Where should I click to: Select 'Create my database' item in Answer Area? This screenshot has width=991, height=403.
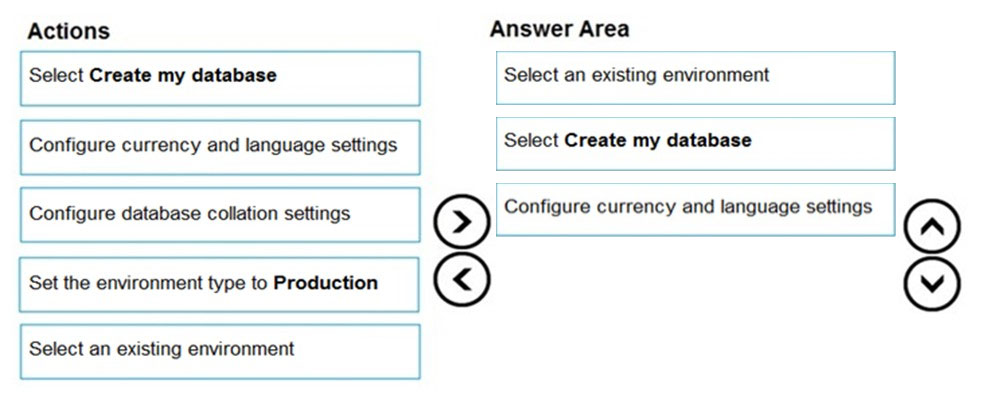[x=695, y=143]
